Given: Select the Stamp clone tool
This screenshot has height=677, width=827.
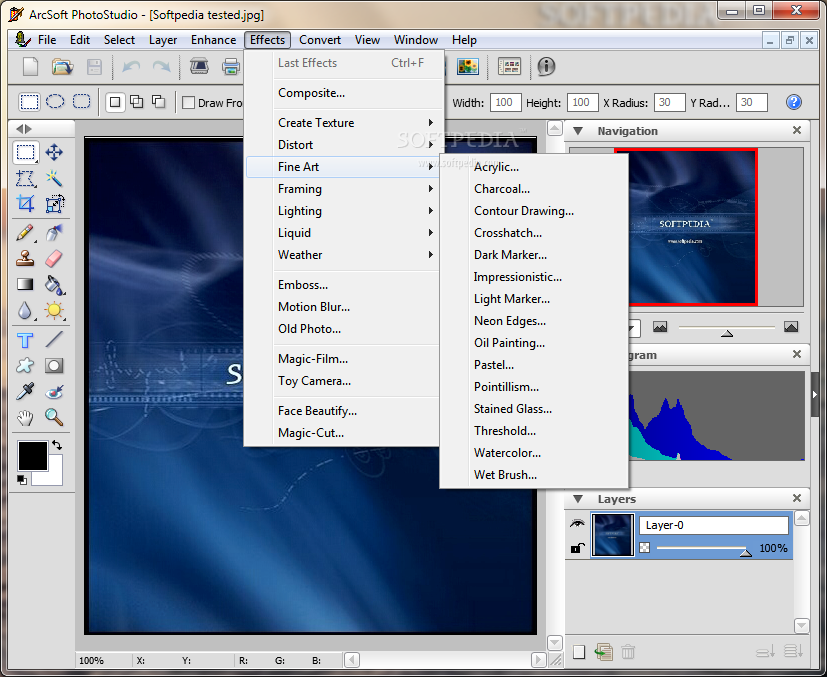Looking at the screenshot, I should coord(25,258).
